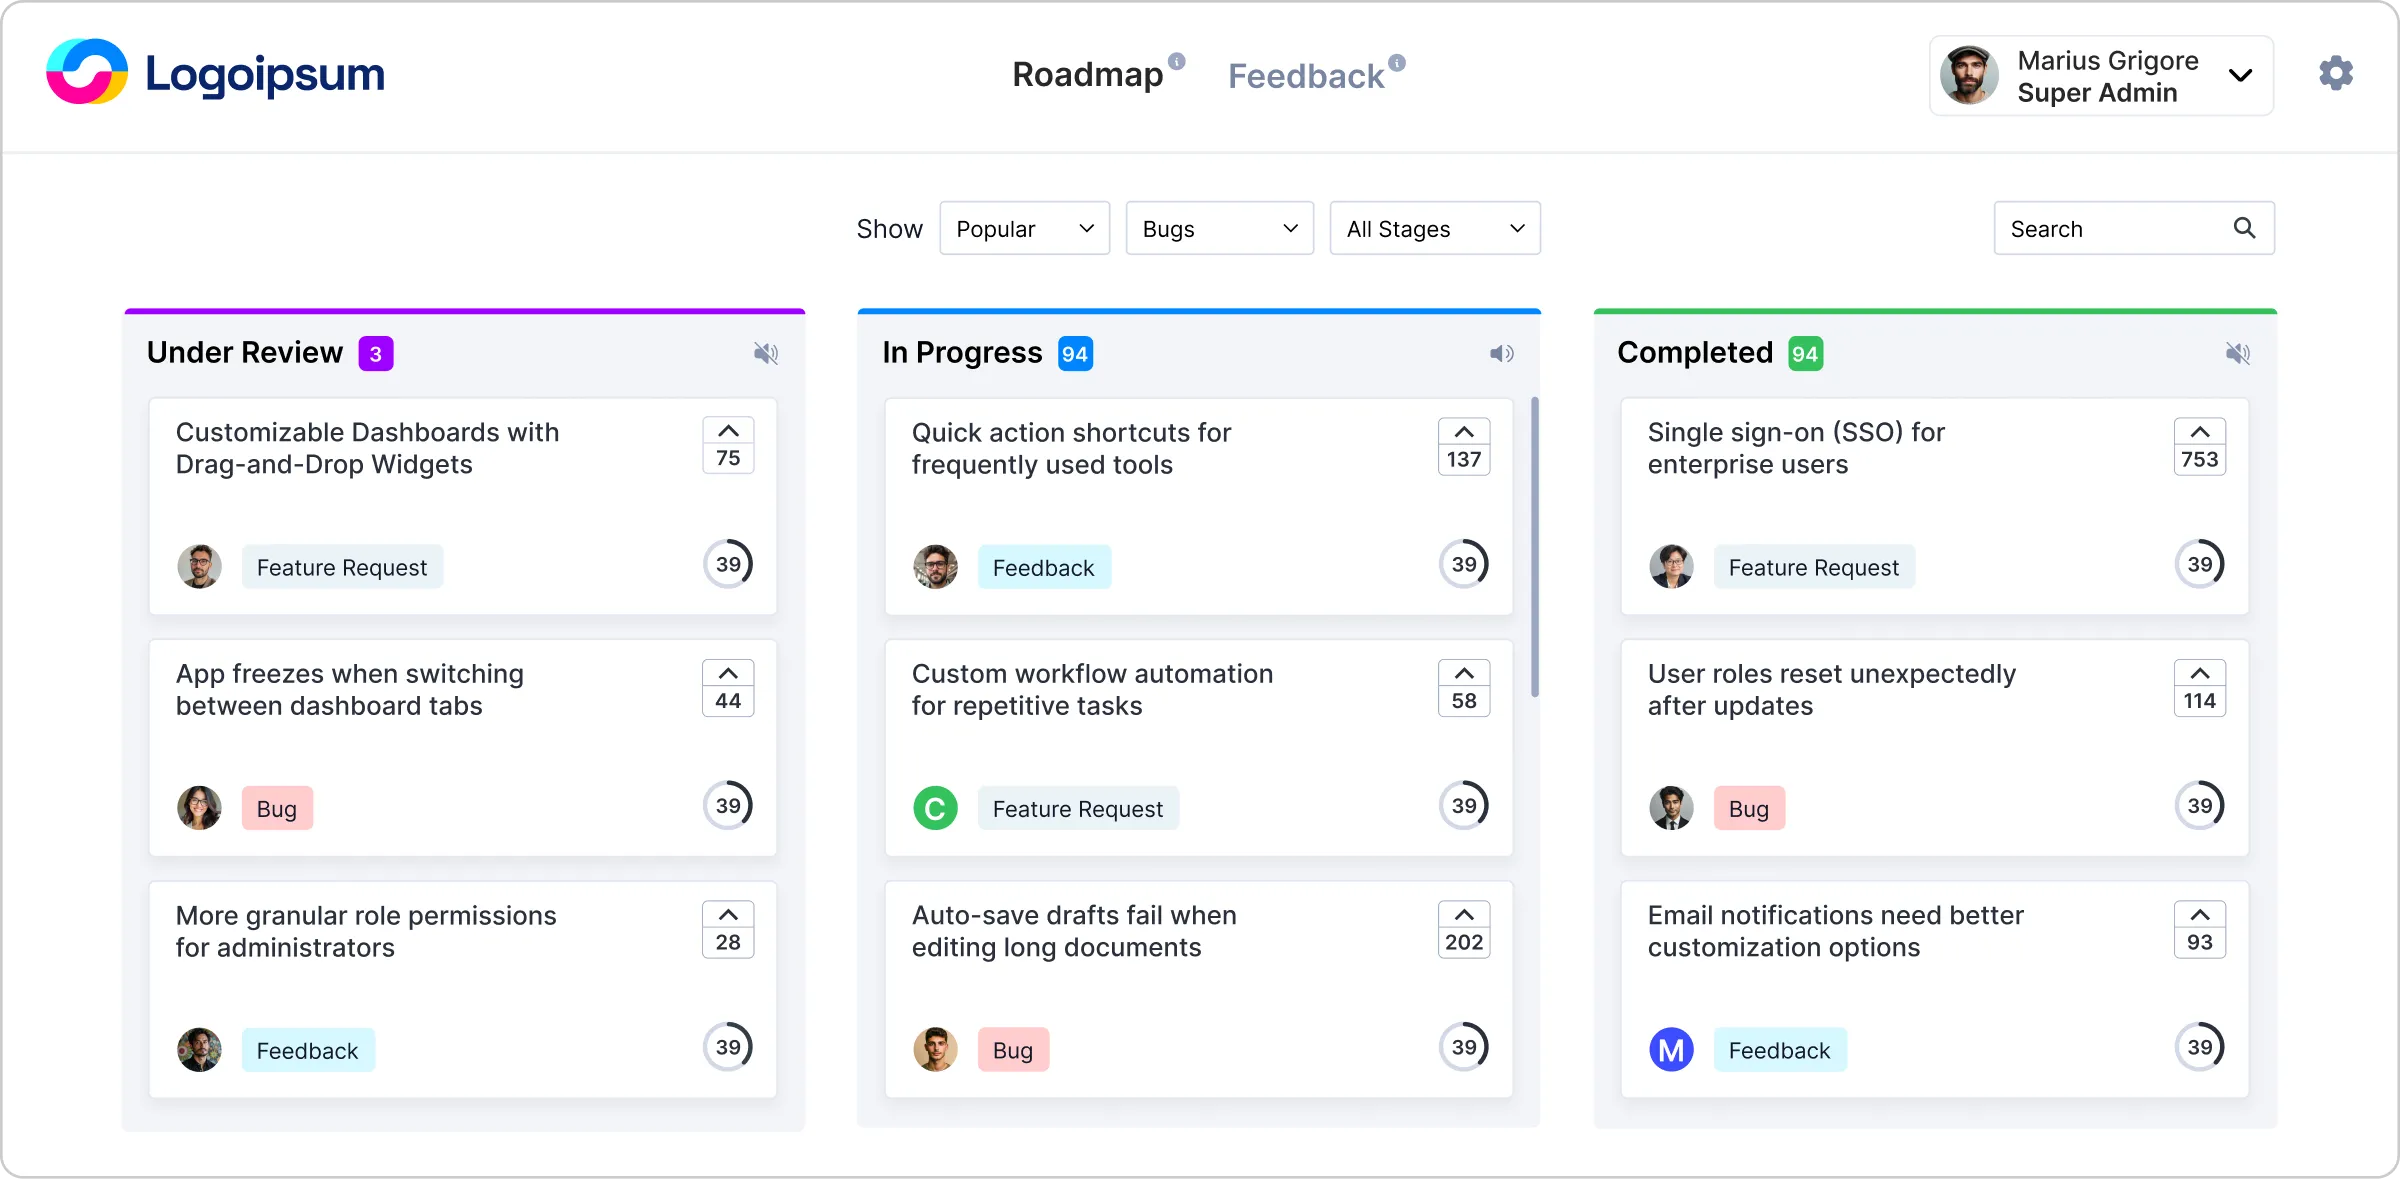2400x1179 pixels.
Task: Expand the All Stages dropdown
Action: 1434,229
